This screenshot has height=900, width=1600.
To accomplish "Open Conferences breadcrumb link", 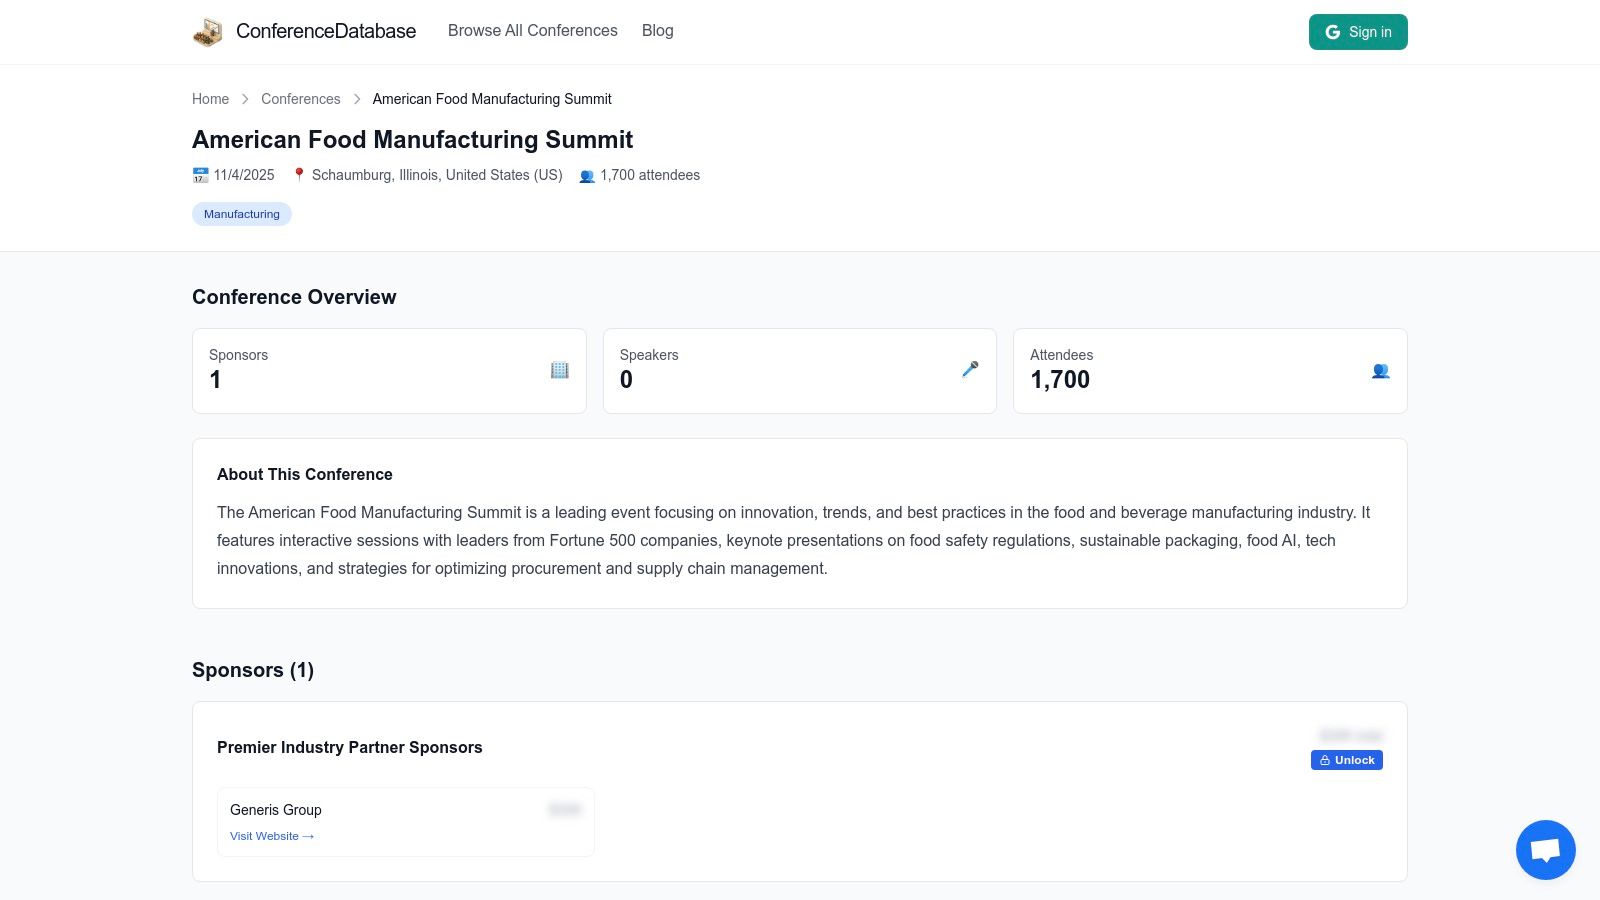I will 300,99.
